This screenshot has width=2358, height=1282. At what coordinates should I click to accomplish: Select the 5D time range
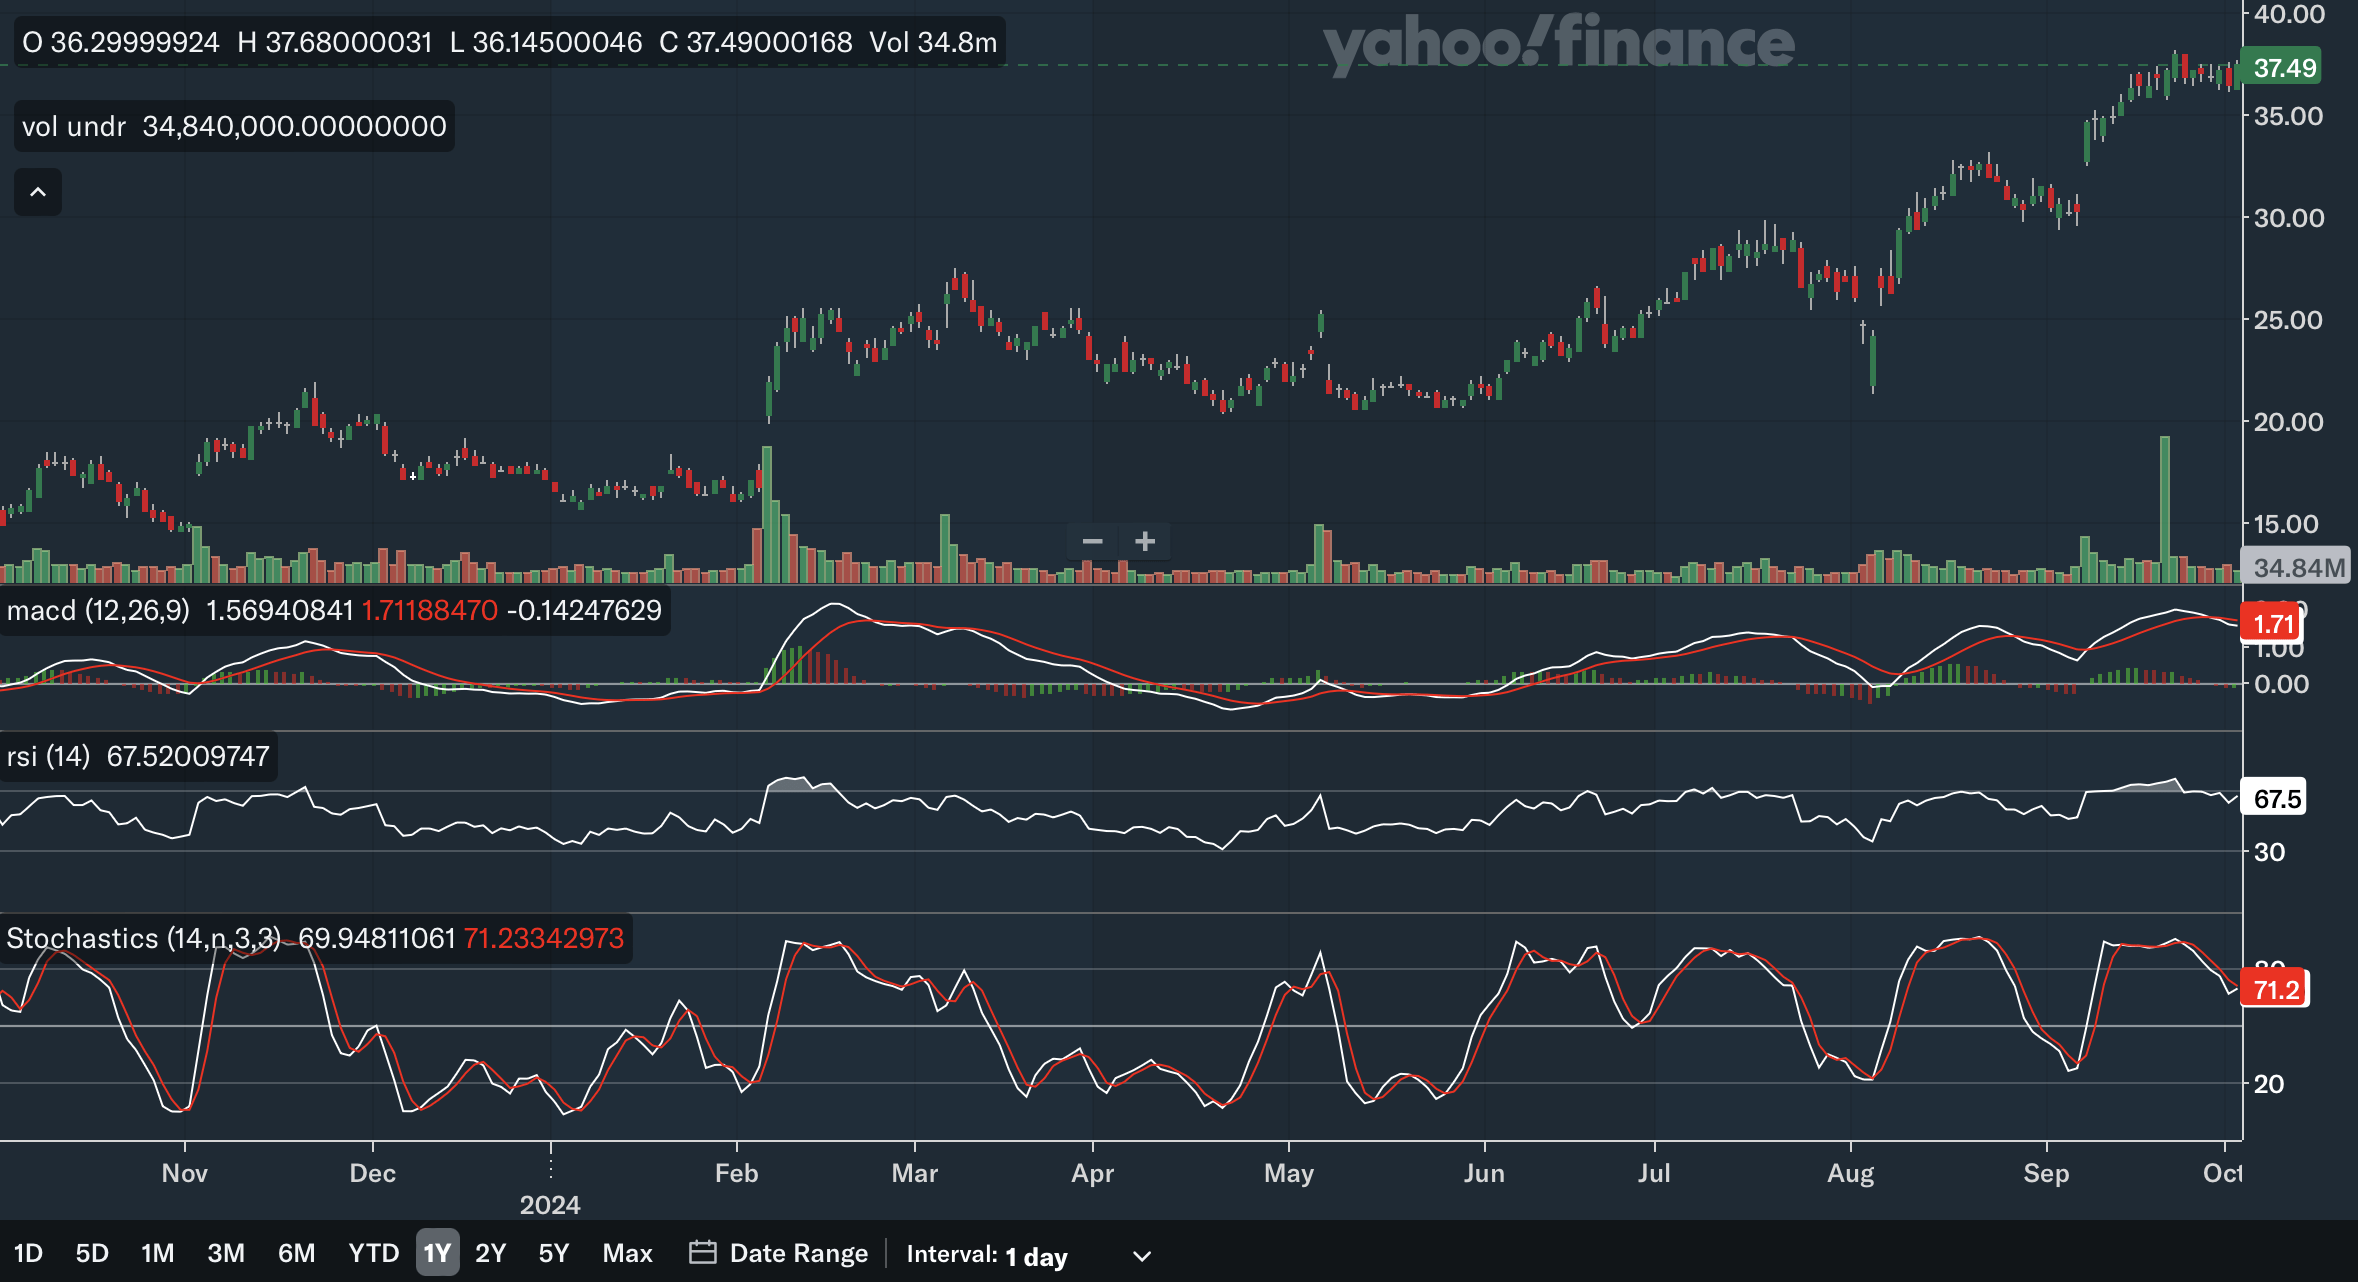(92, 1253)
